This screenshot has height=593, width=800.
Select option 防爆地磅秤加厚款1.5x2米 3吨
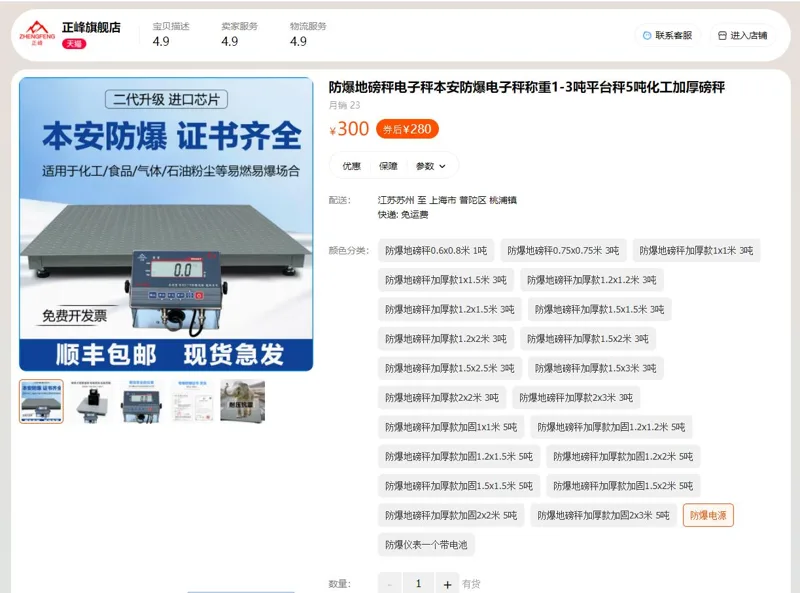pyautogui.click(x=588, y=339)
